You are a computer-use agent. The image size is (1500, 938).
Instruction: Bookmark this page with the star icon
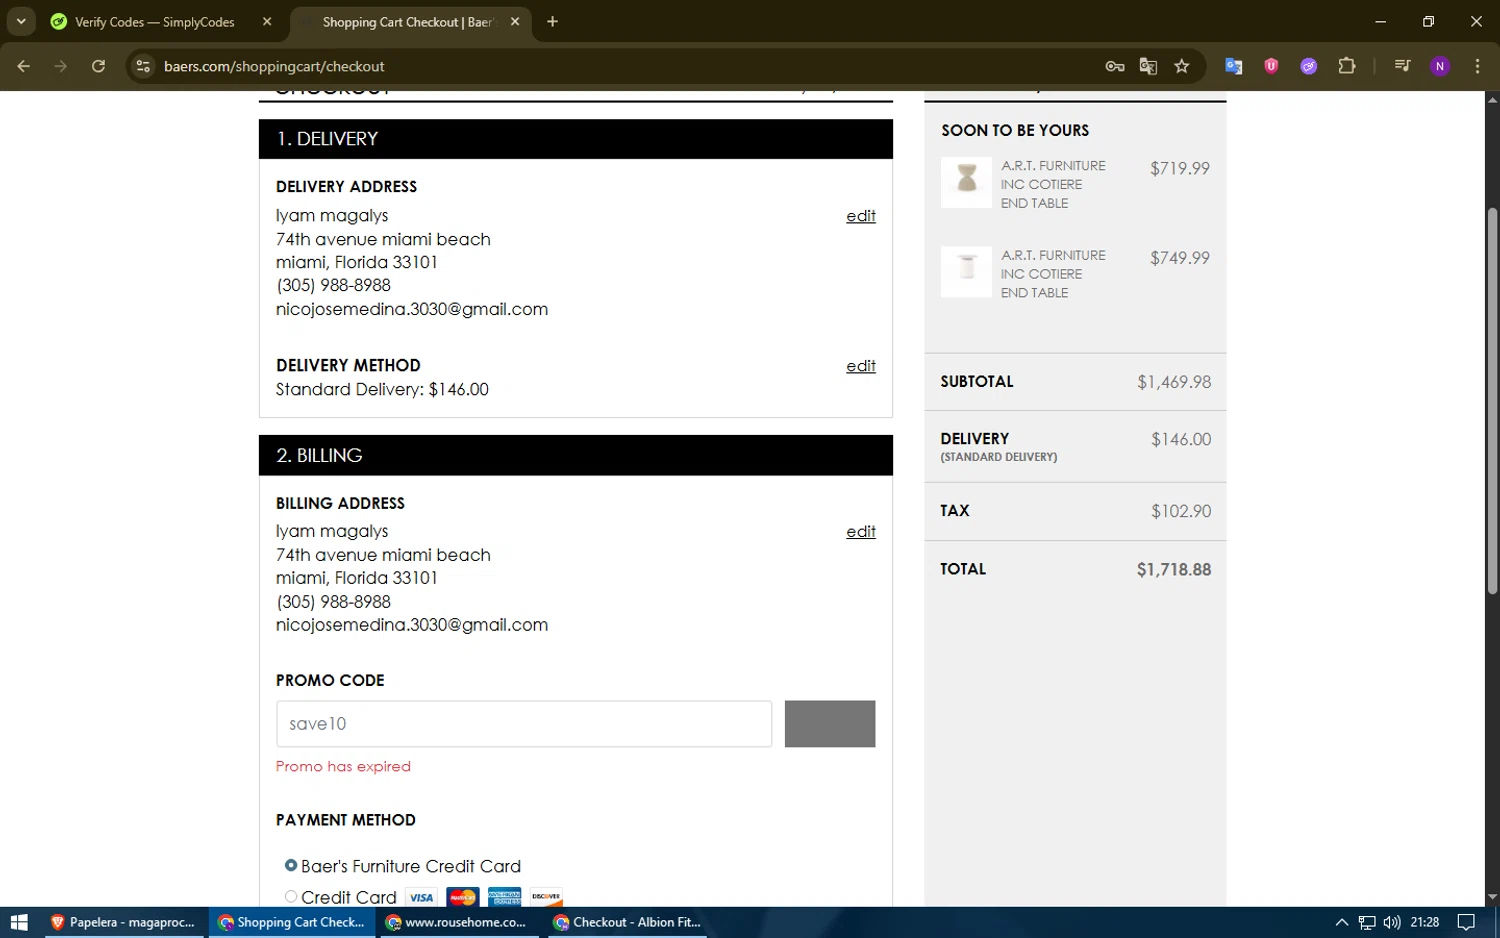click(1182, 66)
